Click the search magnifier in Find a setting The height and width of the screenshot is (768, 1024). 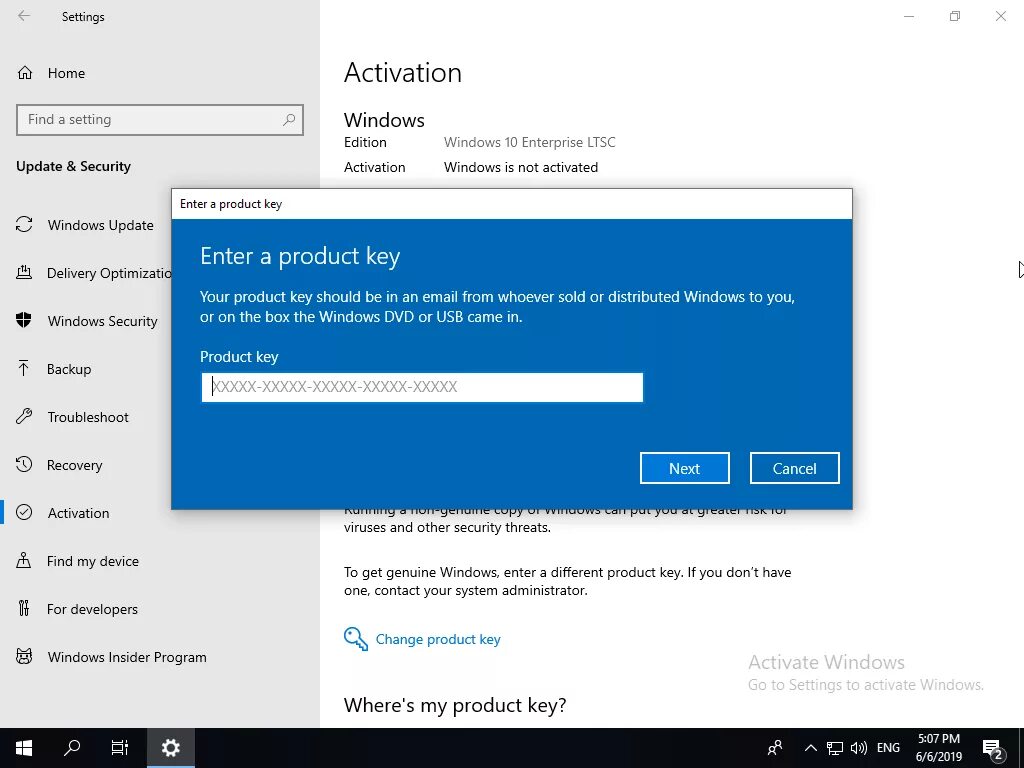click(289, 120)
